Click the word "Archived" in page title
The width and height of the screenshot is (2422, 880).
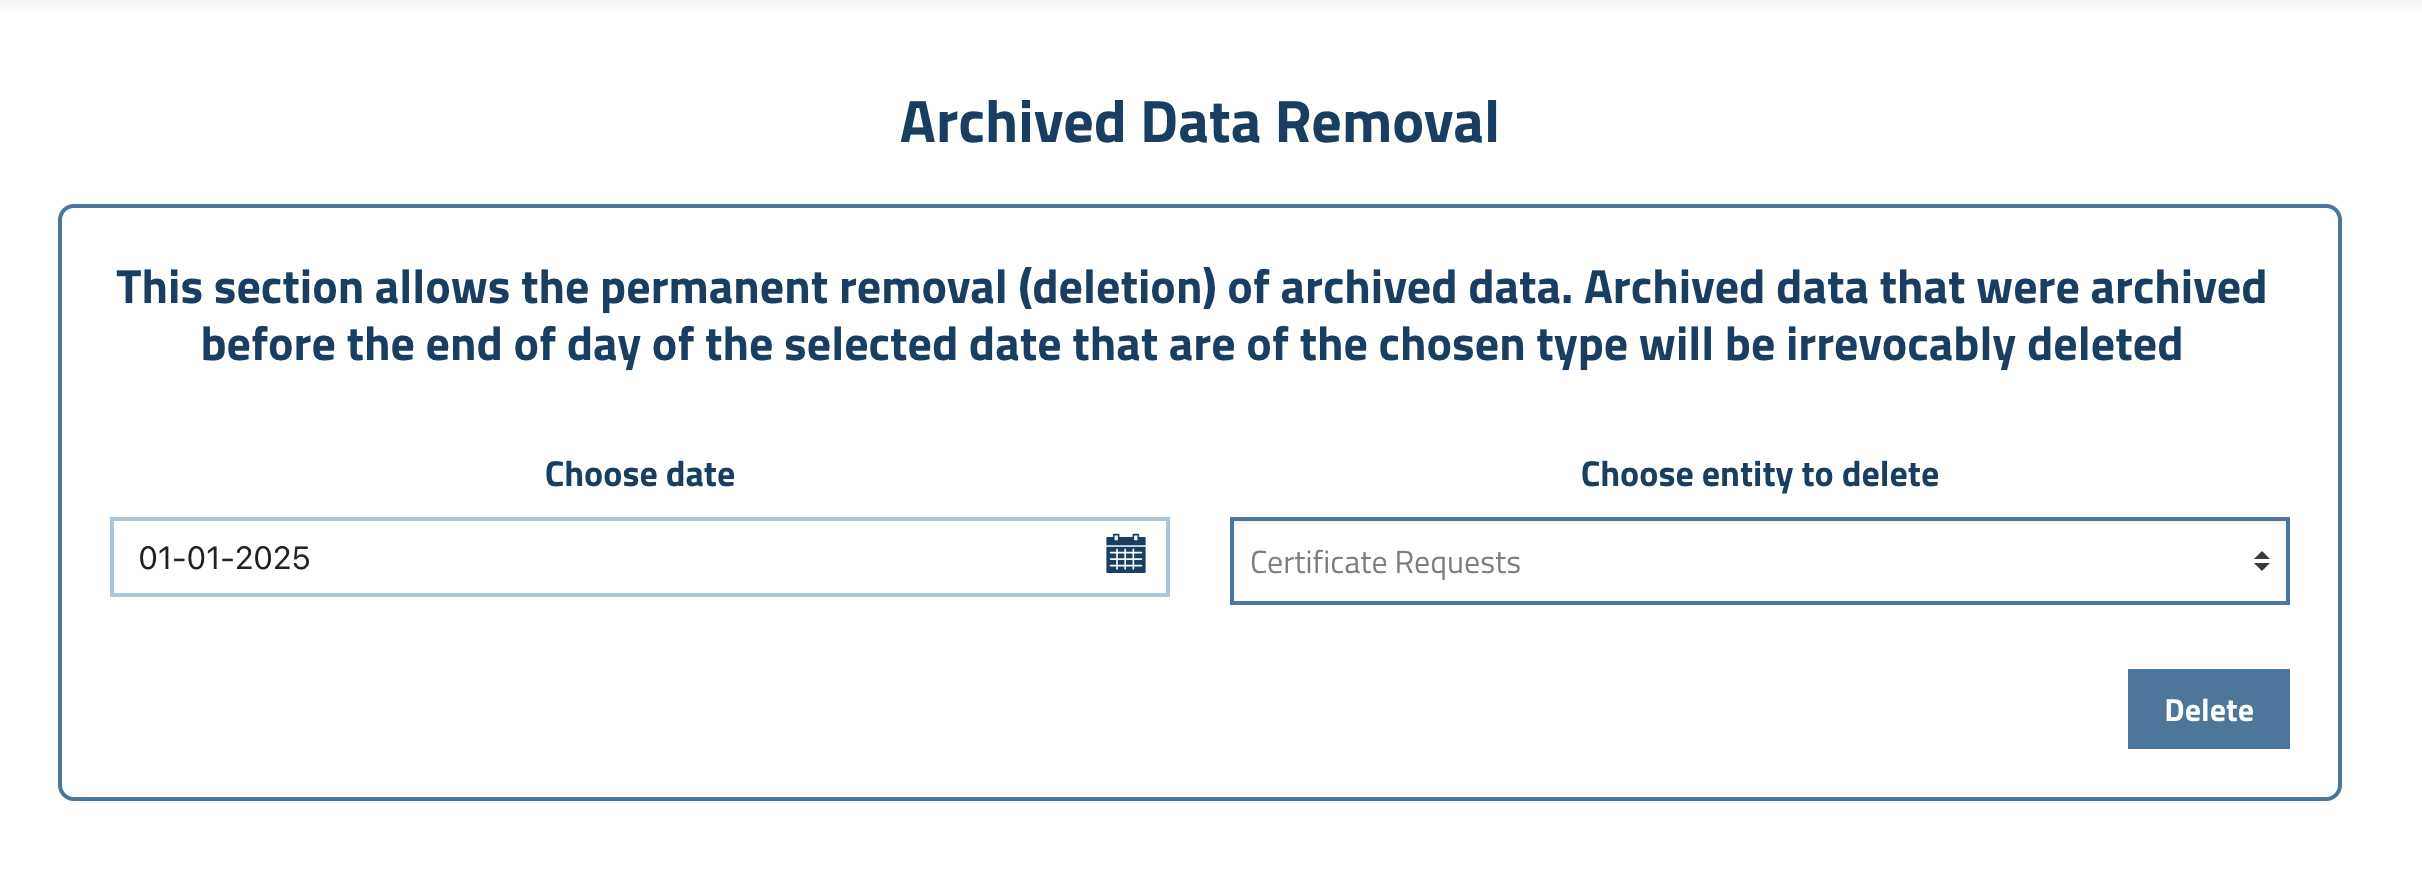[1013, 123]
